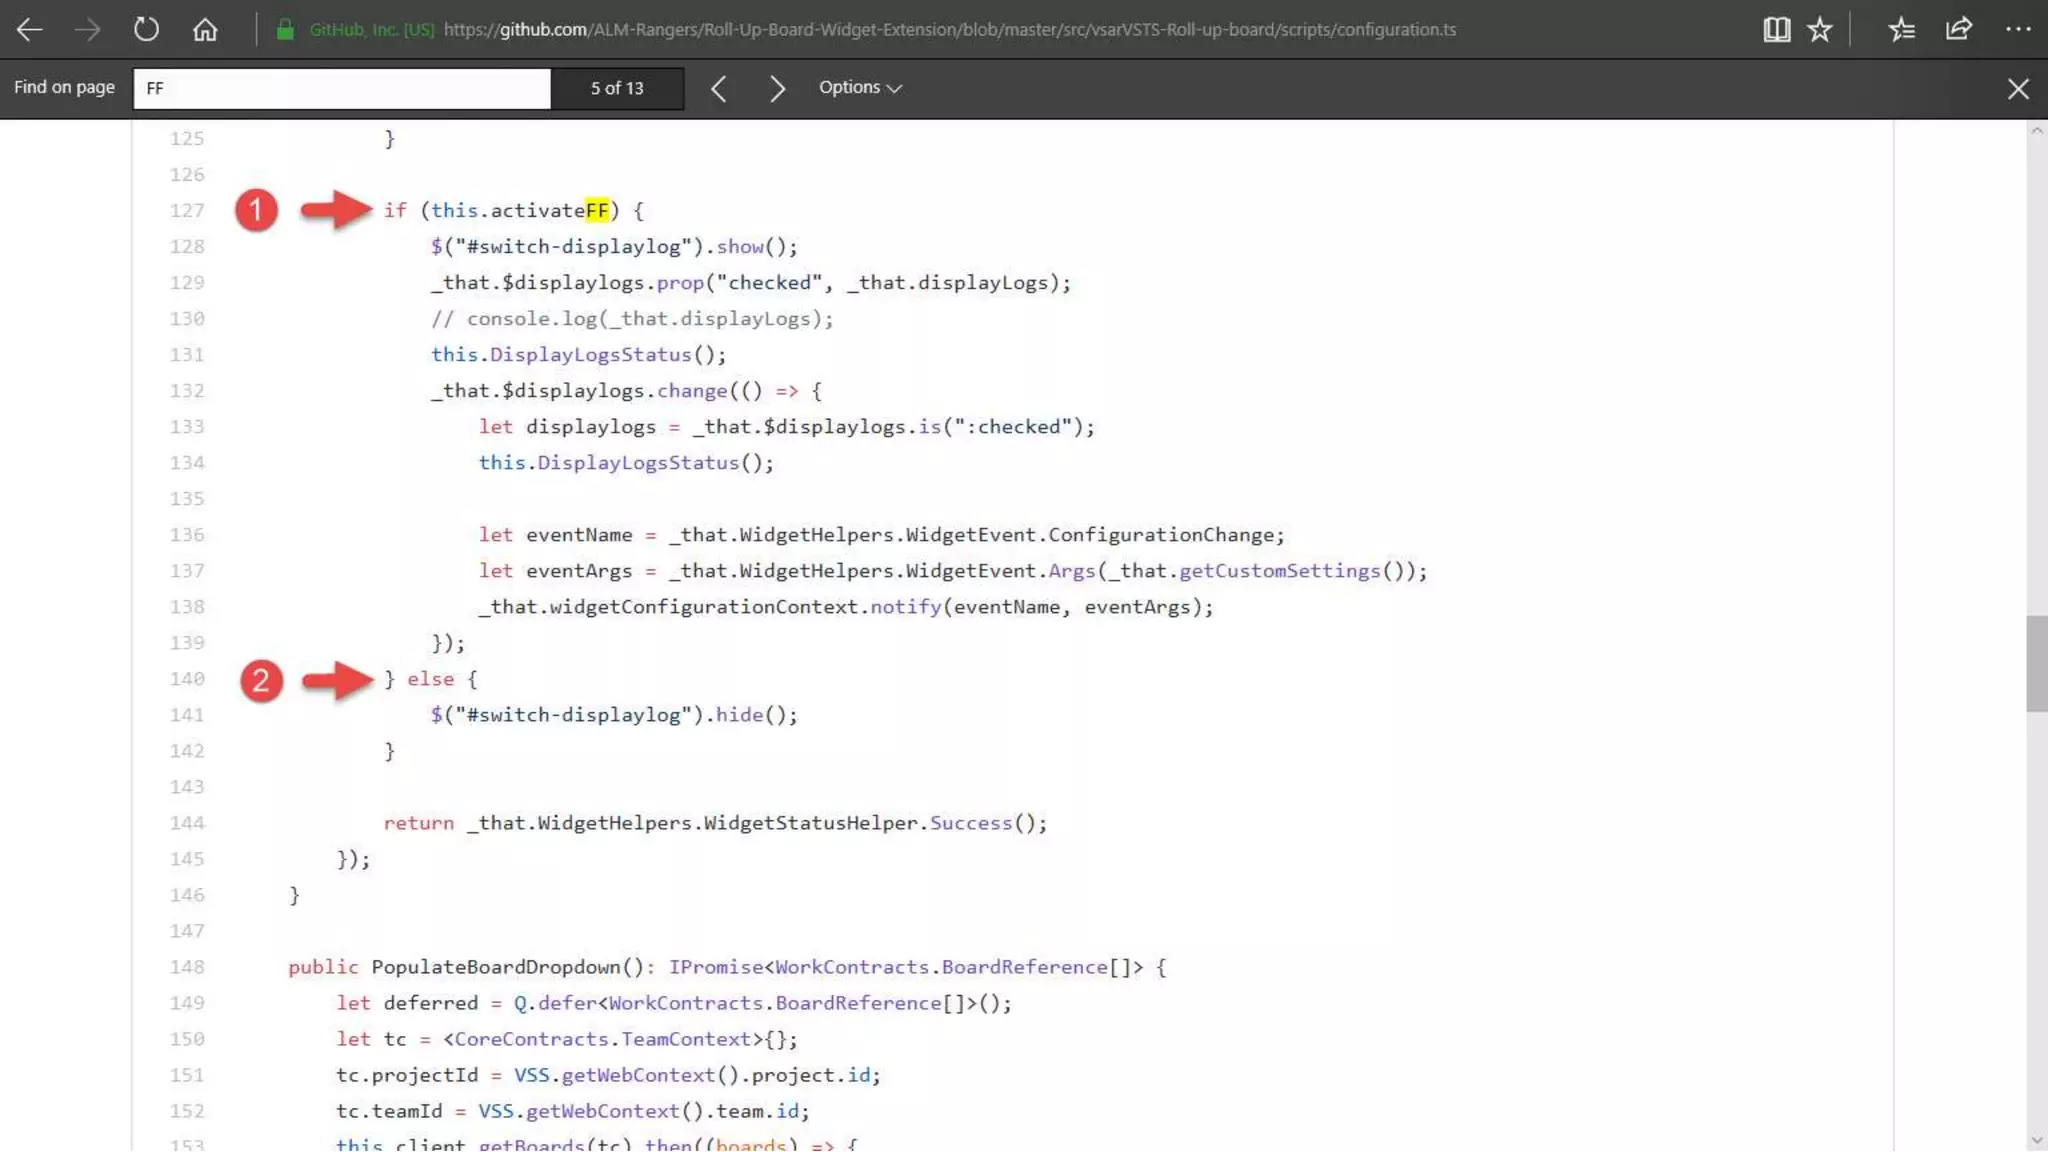The width and height of the screenshot is (2048, 1152).
Task: Click the Share page icon
Action: [x=1958, y=29]
